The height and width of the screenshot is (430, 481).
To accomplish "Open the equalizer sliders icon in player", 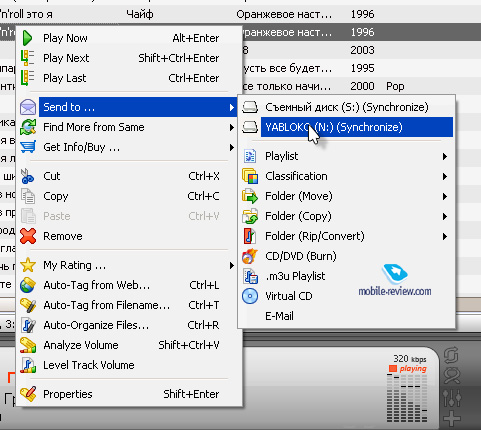I will point(452,397).
